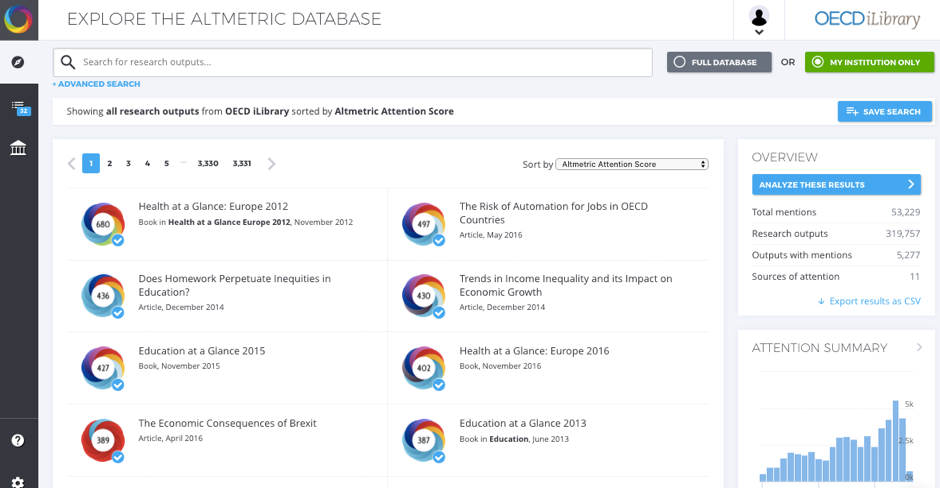Go to results page 3,330
940x488 pixels.
click(x=208, y=163)
